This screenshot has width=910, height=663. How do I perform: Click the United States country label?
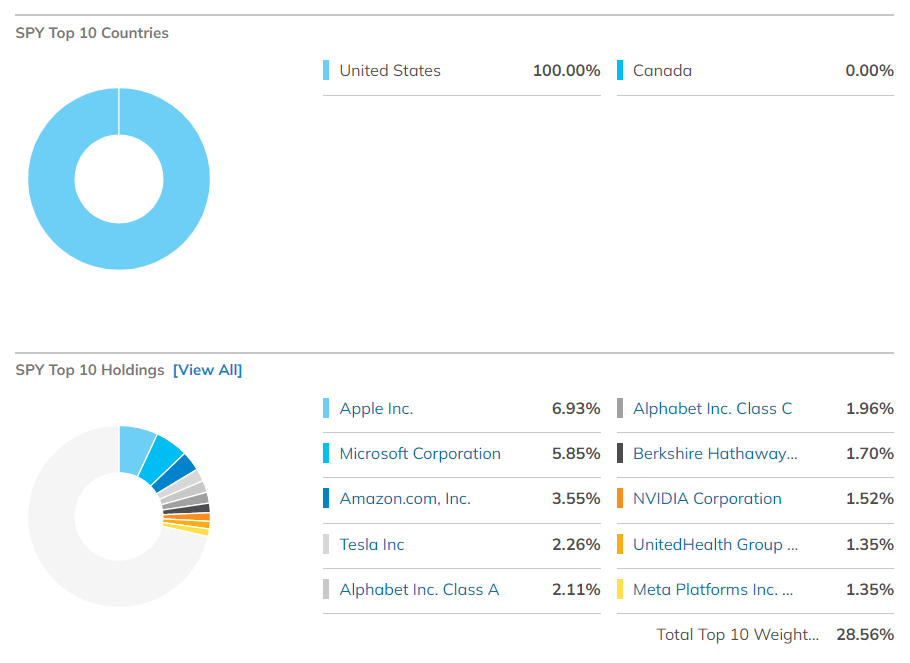coord(390,71)
